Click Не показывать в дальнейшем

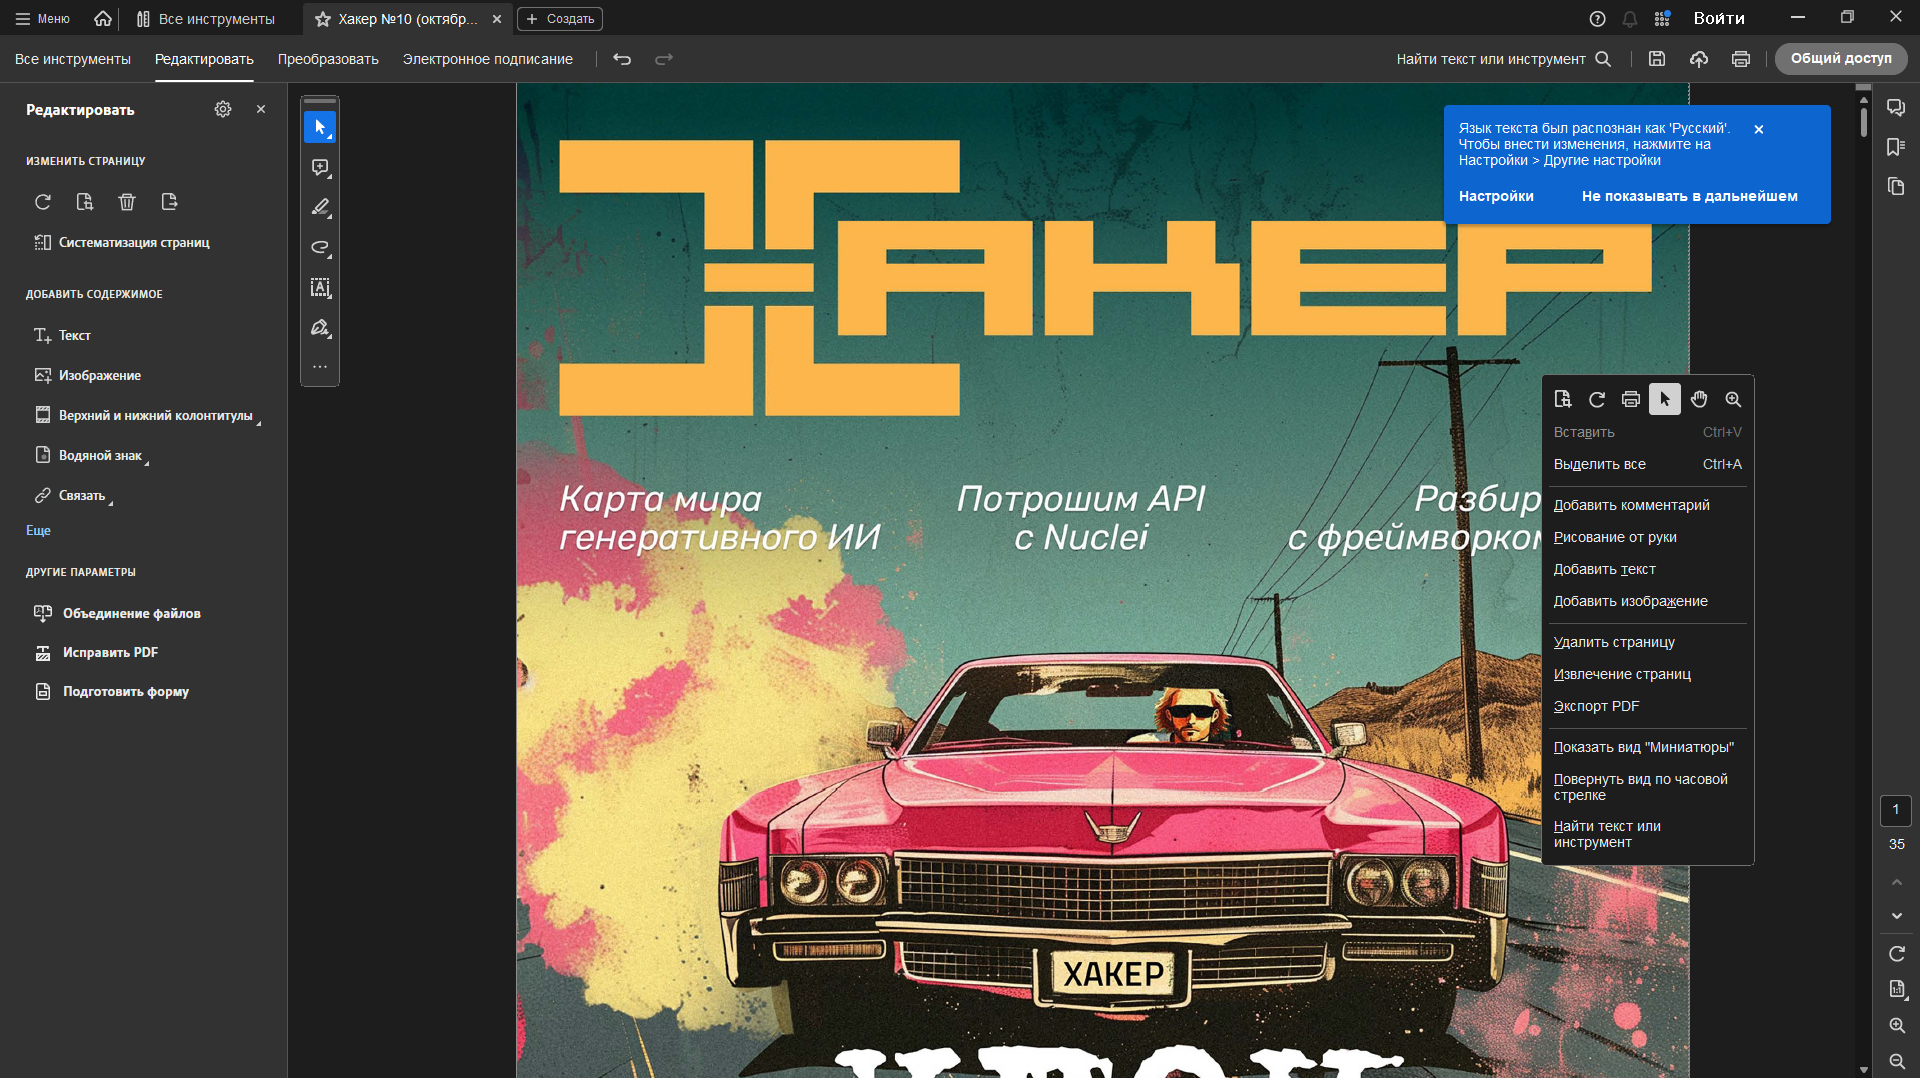pyautogui.click(x=1690, y=196)
